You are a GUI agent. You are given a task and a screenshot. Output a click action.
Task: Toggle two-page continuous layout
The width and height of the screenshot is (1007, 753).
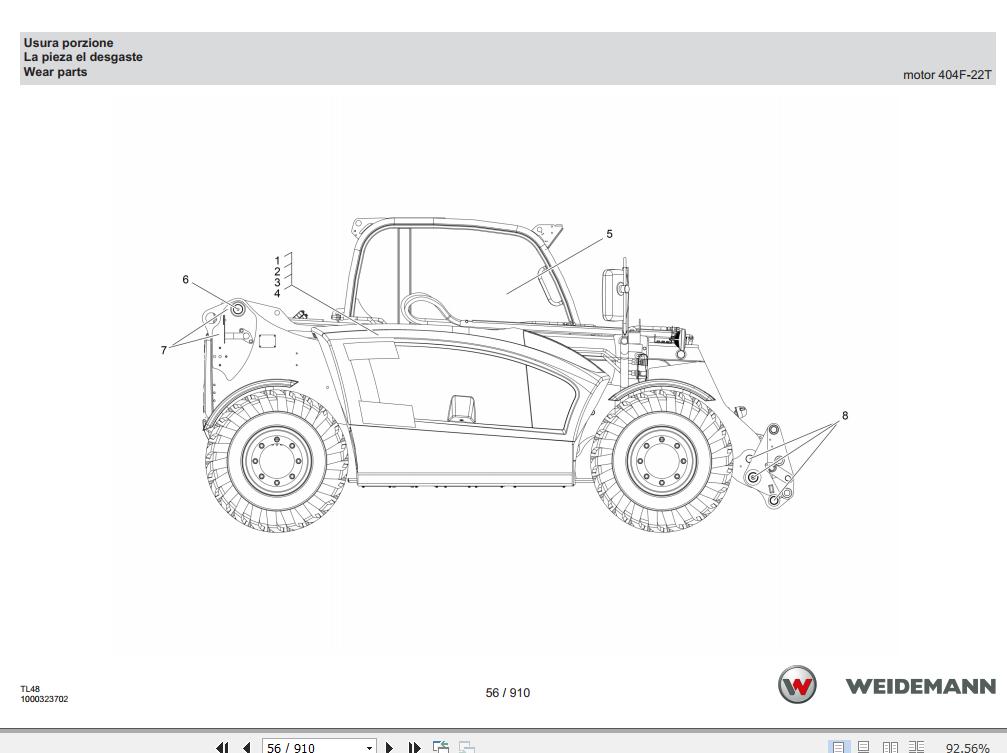[916, 746]
